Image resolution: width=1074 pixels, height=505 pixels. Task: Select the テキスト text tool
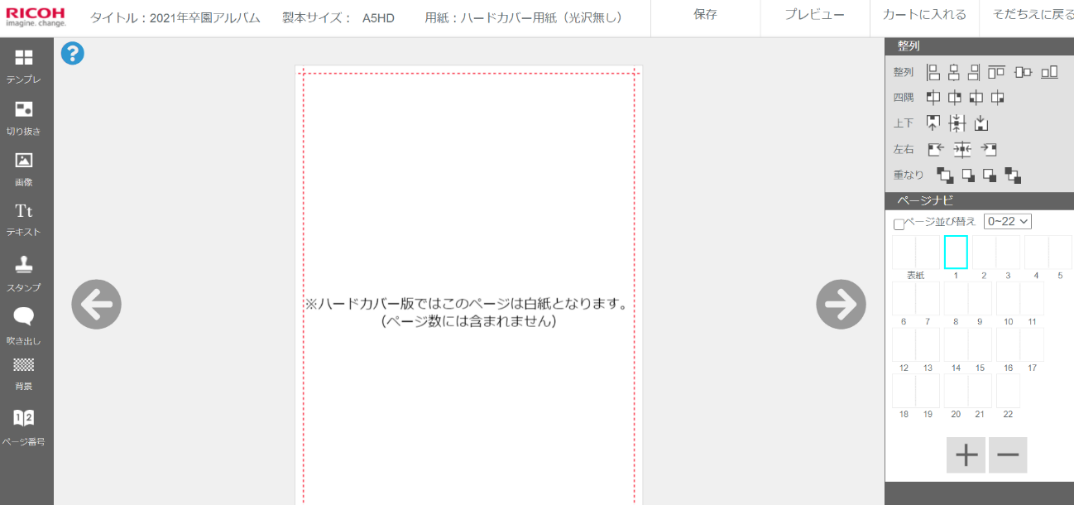(x=24, y=218)
